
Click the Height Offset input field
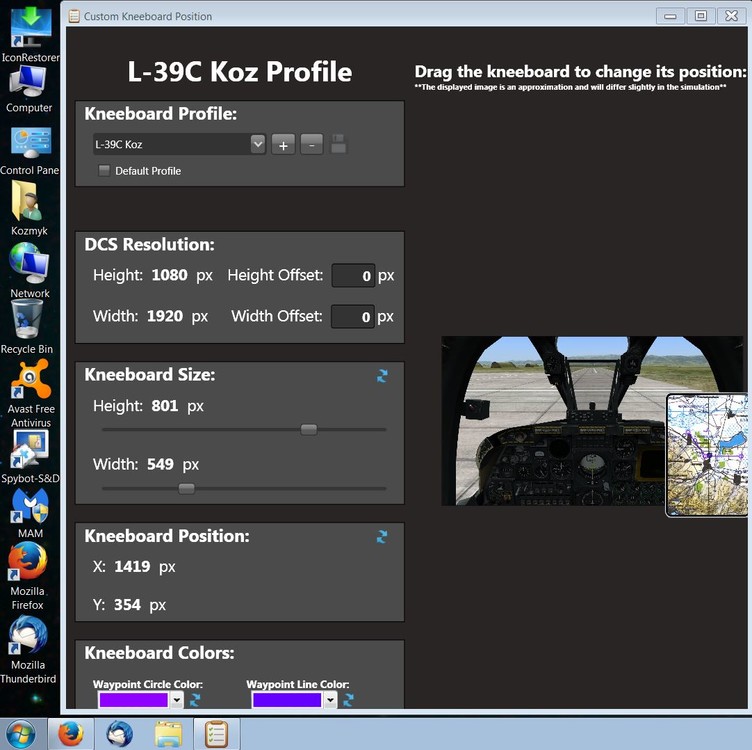[353, 276]
